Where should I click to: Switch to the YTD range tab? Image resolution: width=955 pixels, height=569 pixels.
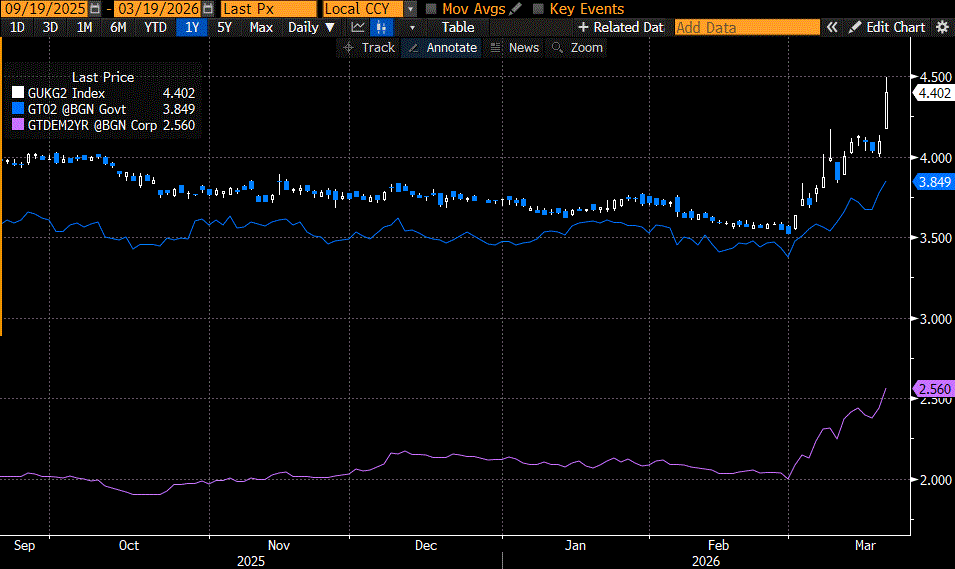click(155, 27)
